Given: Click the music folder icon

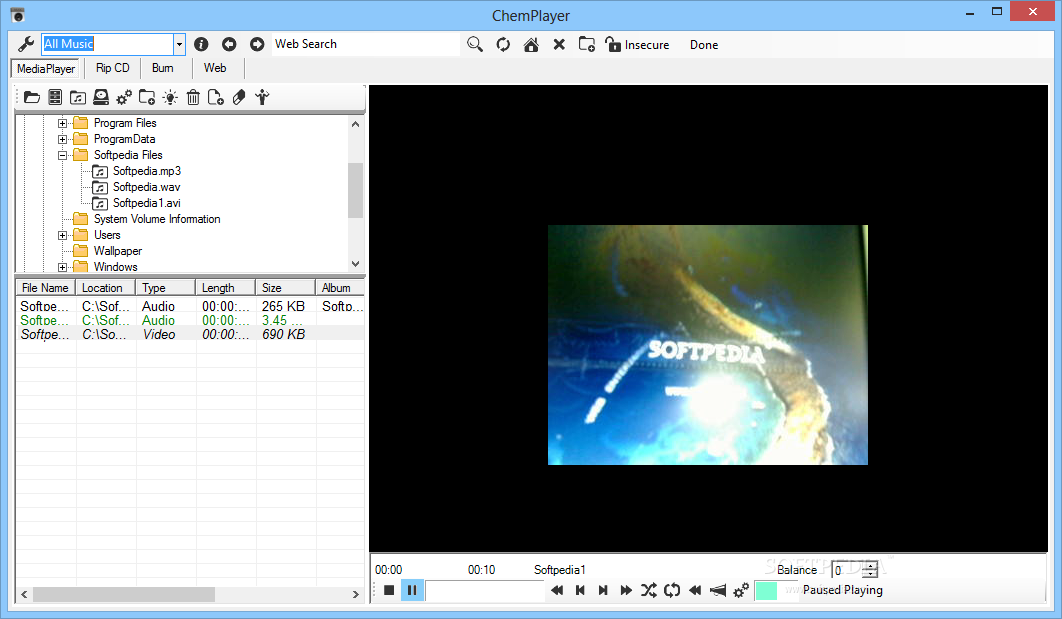Looking at the screenshot, I should point(78,98).
